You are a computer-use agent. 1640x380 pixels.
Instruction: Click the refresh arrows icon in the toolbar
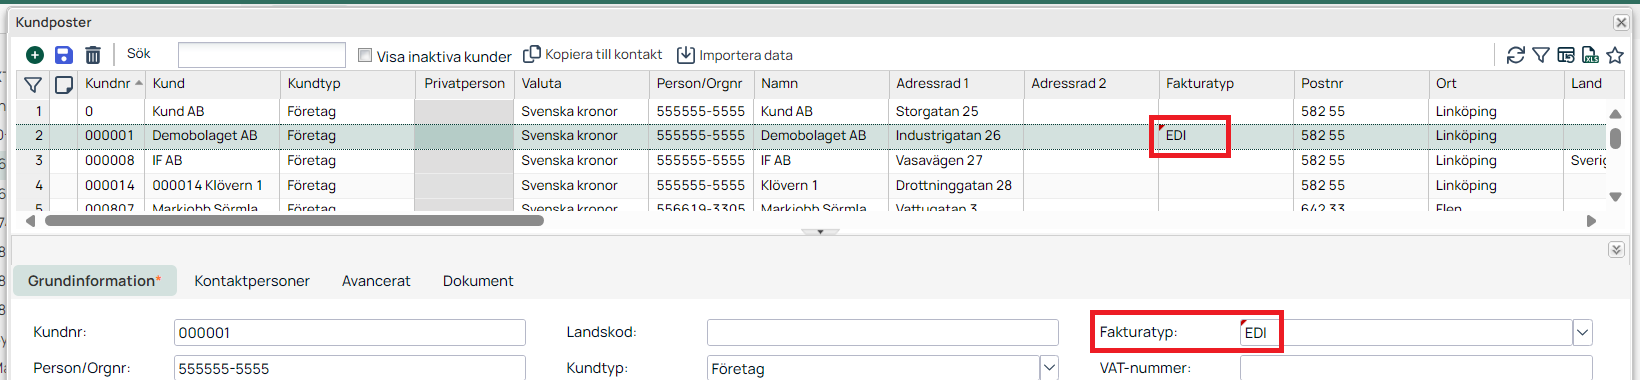pyautogui.click(x=1516, y=55)
